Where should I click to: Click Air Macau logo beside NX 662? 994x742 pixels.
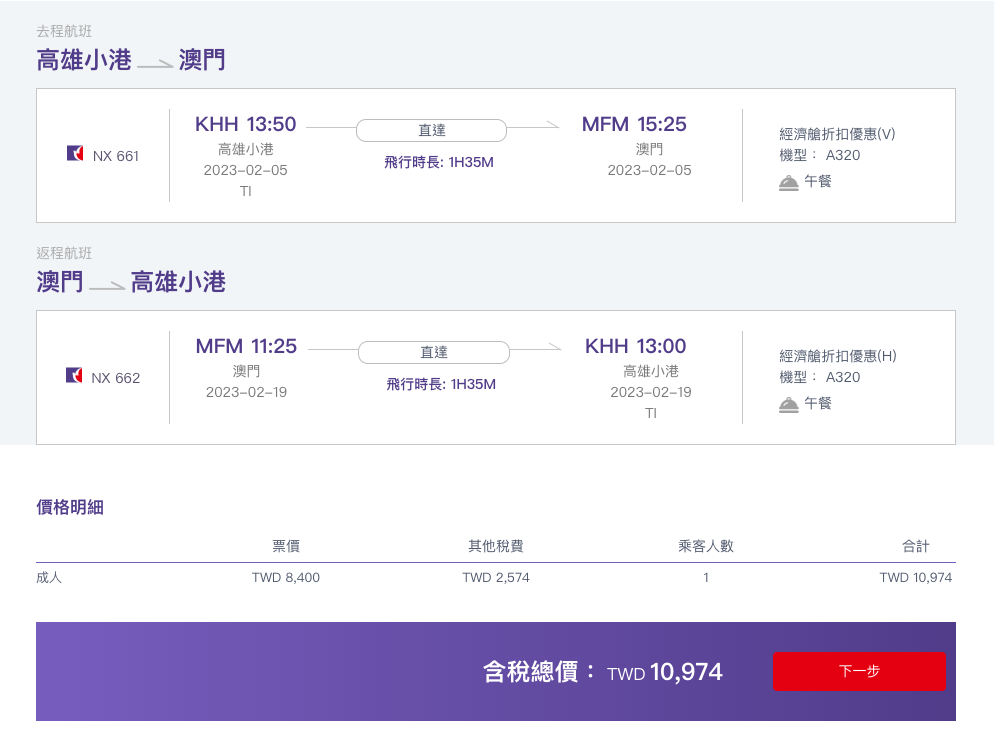[74, 375]
